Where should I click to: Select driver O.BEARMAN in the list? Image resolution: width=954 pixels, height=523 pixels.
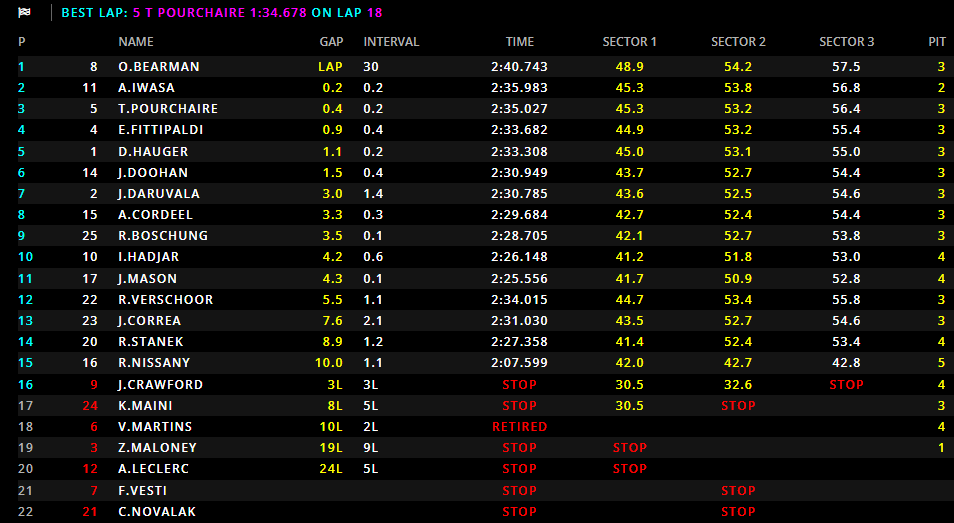(158, 67)
